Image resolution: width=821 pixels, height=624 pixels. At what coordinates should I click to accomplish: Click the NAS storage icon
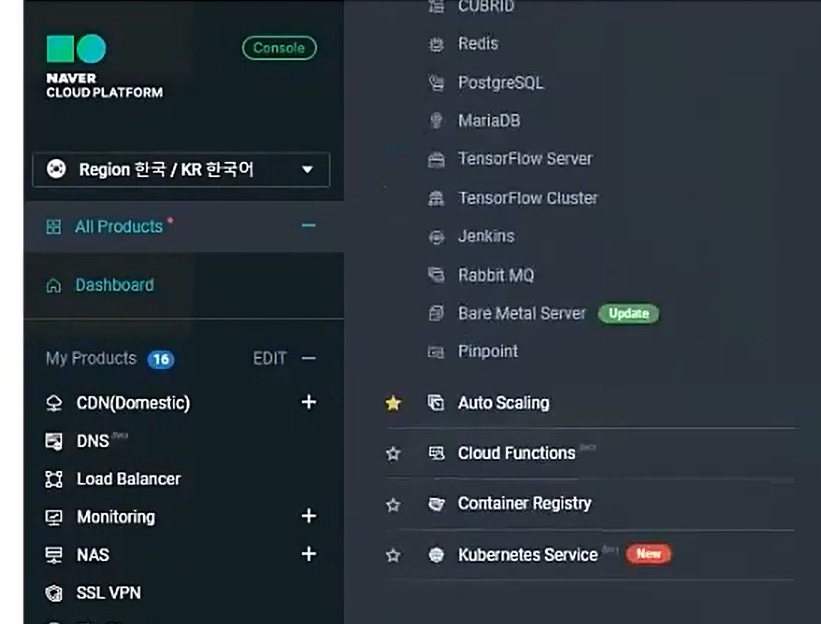54,555
